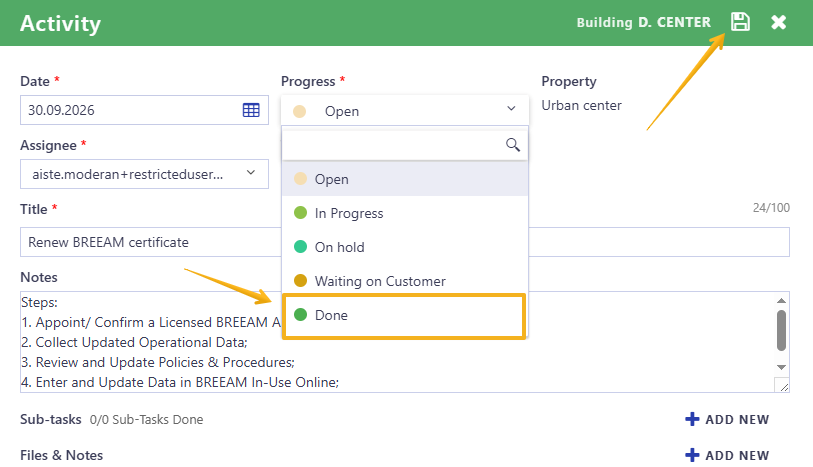813x467 pixels.
Task: Select the Done progress option
Action: 404,315
